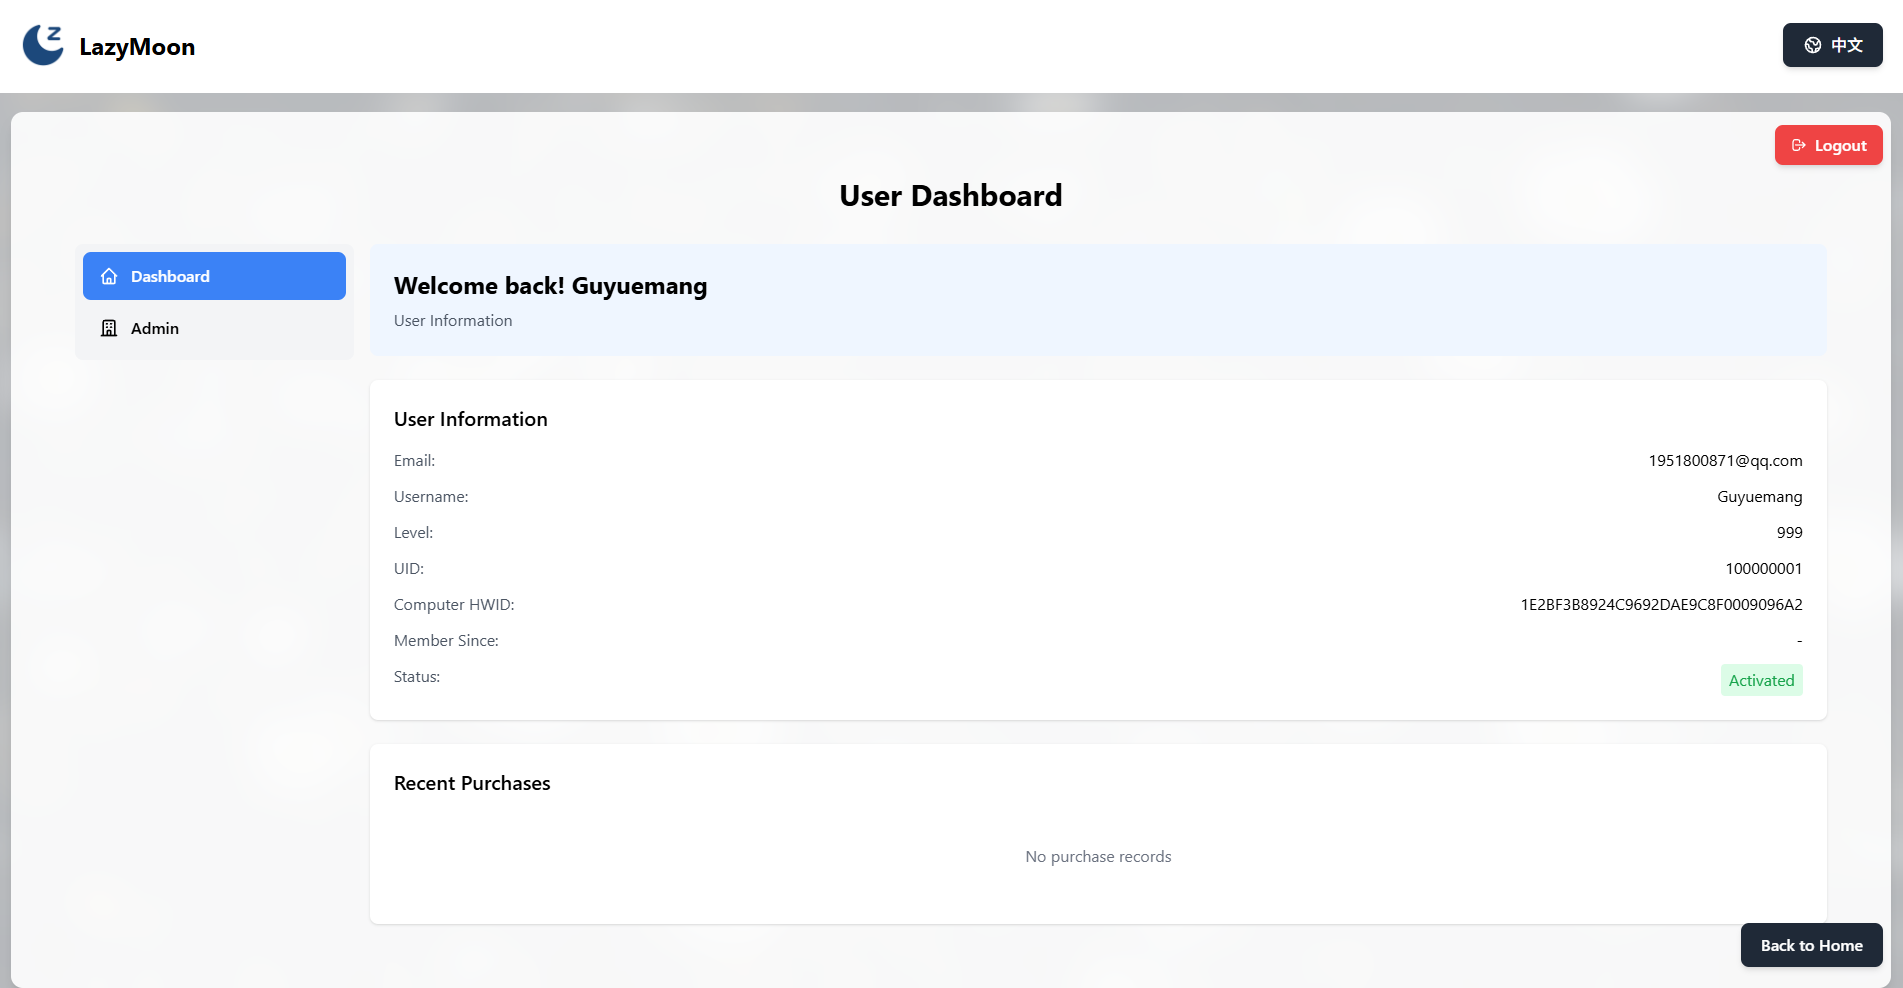Switch language using the 中文 label

(x=1846, y=46)
